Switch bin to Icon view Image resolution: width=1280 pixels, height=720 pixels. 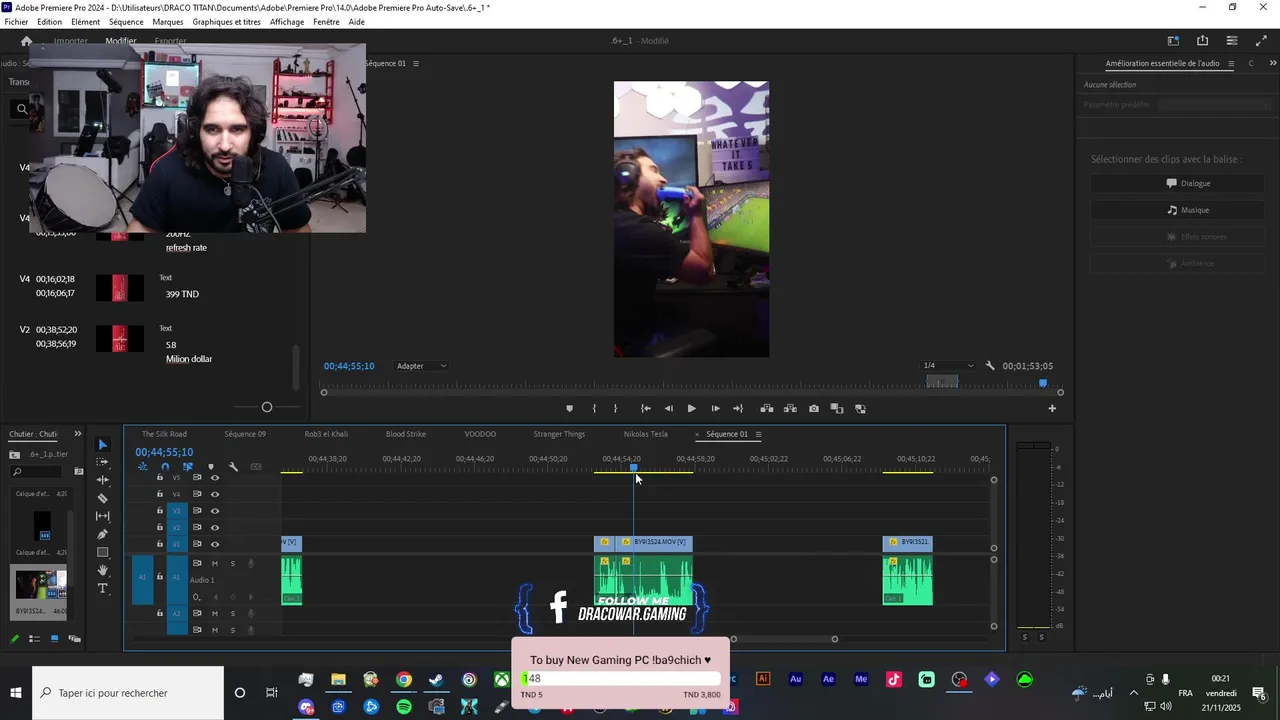pos(54,638)
